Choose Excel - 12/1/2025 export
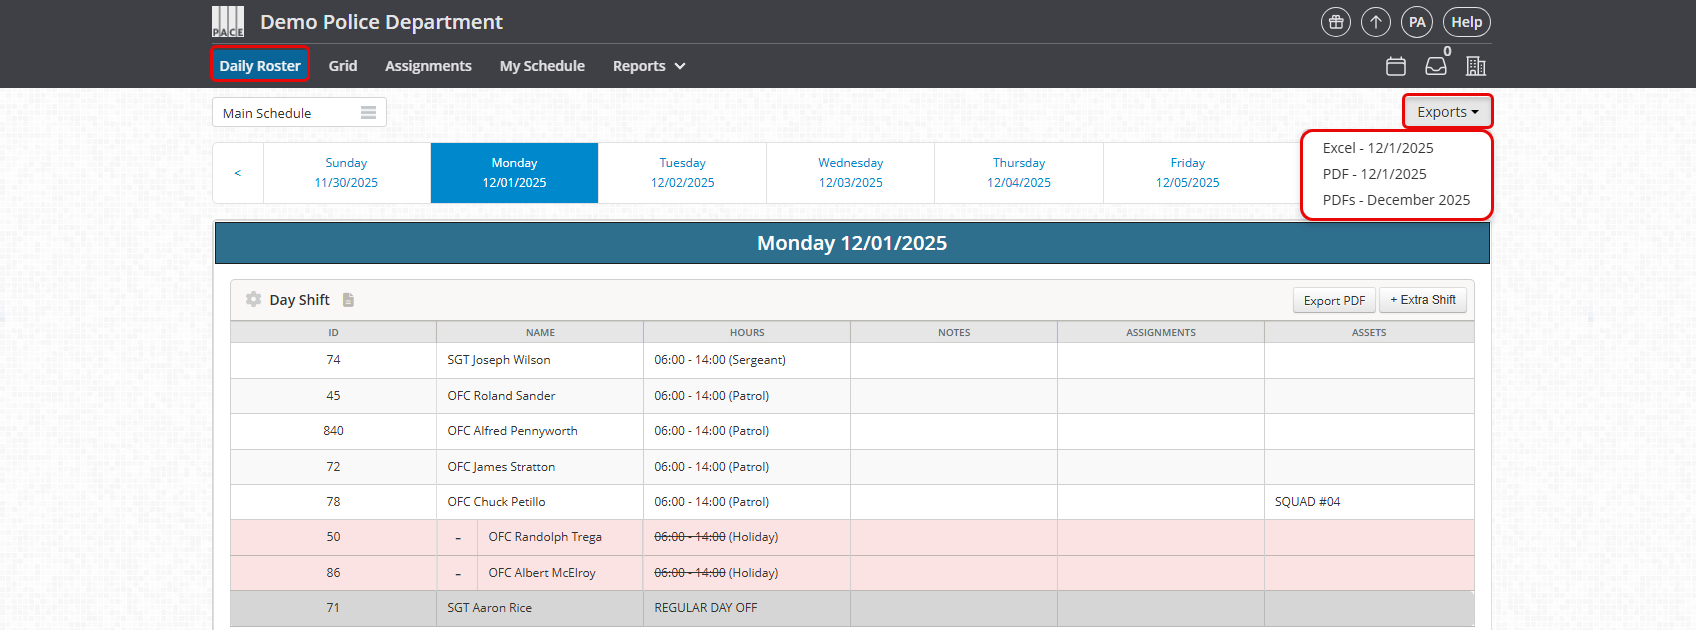The image size is (1696, 630). click(1378, 148)
